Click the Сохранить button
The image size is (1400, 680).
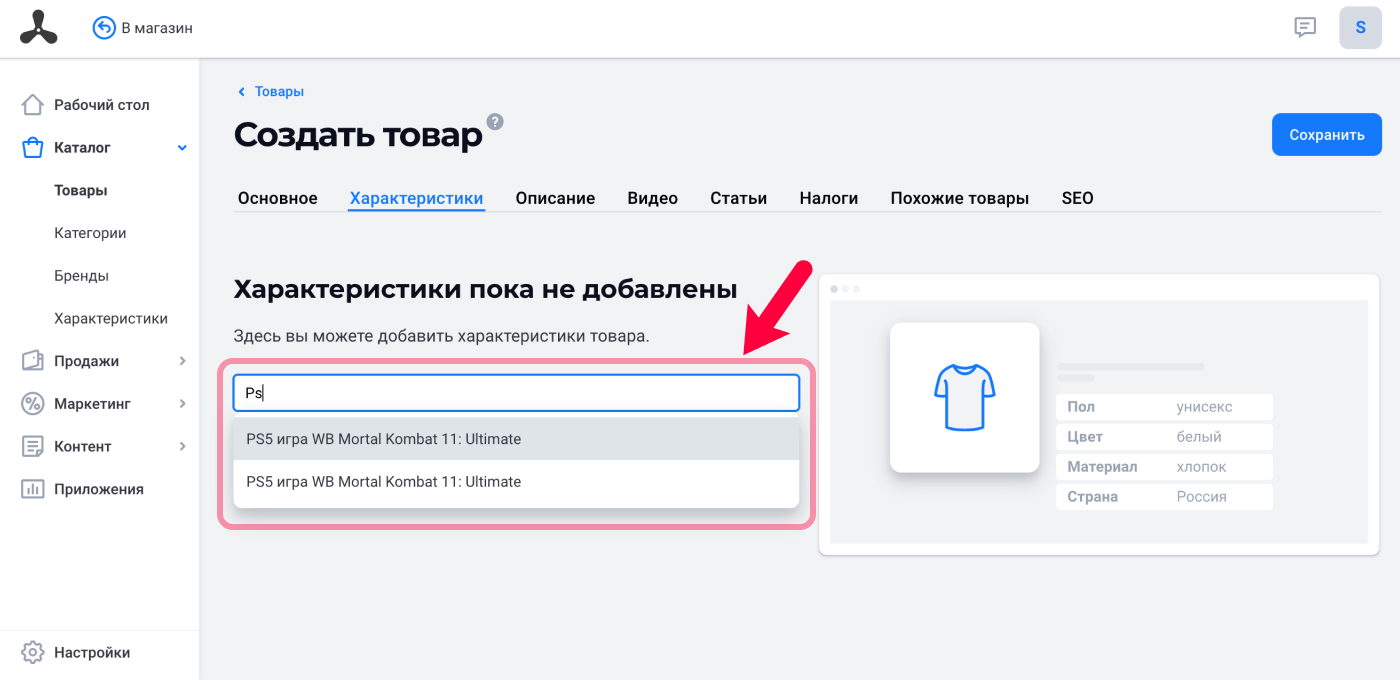pos(1326,135)
